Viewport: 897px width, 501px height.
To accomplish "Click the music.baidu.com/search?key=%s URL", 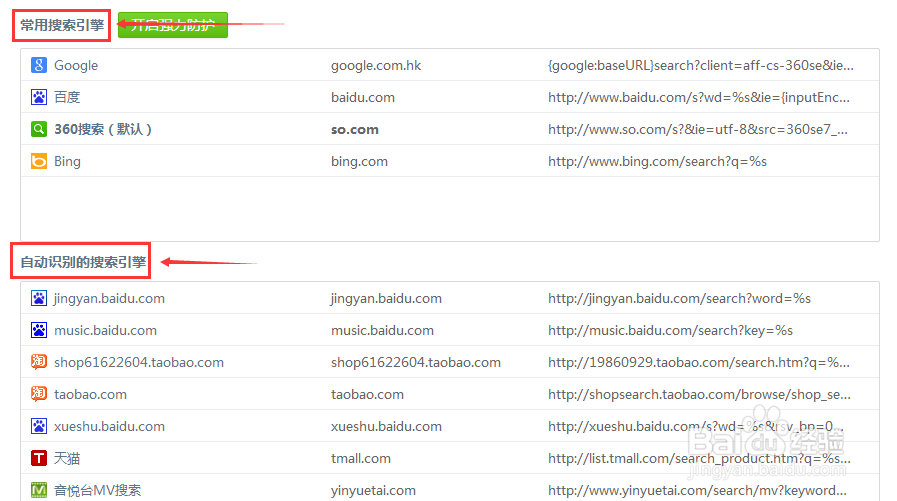I will pos(670,331).
